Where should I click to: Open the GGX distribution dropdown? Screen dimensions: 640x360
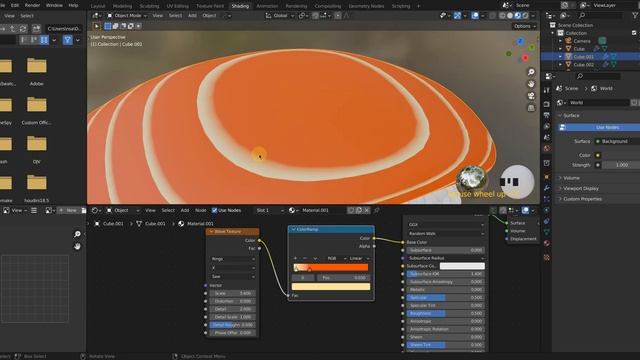coord(446,224)
